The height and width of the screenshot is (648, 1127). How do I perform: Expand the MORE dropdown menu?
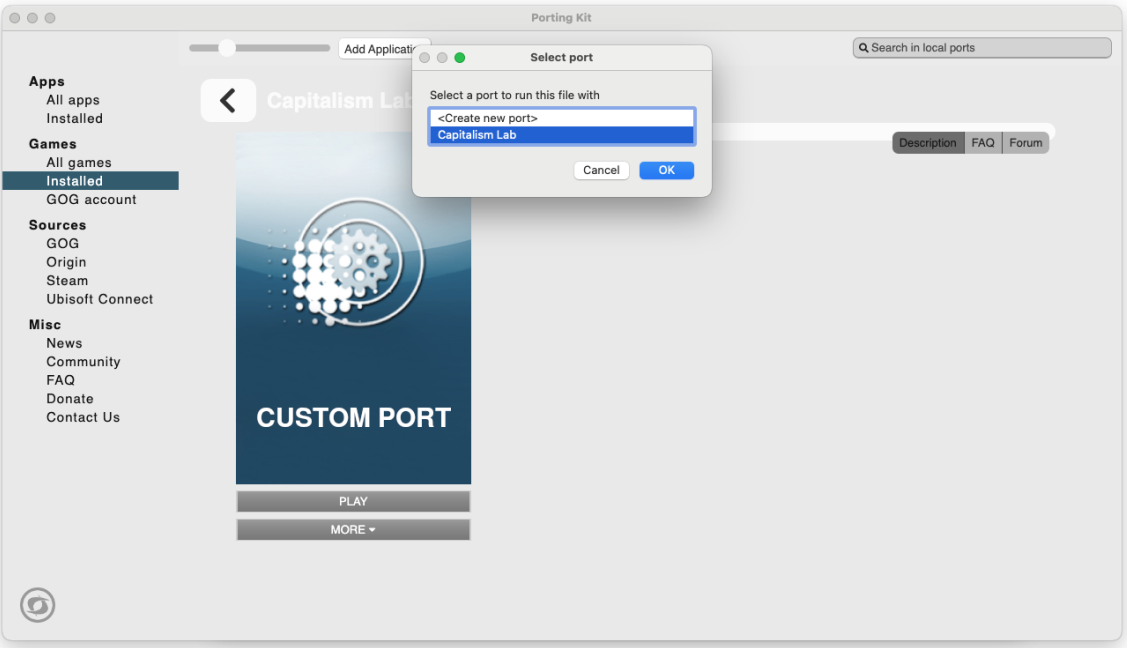353,529
